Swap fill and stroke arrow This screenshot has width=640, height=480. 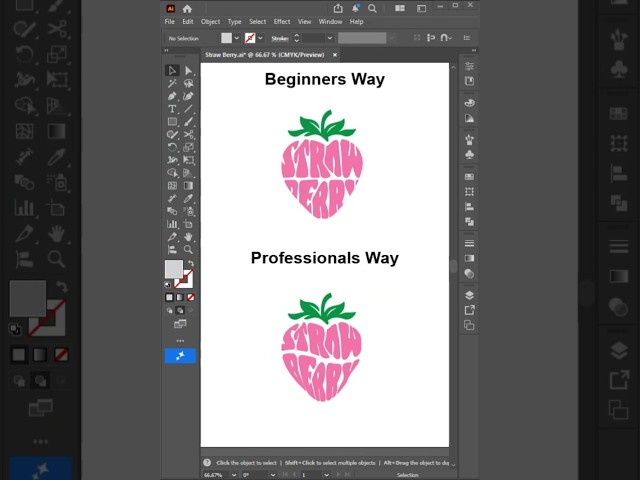[x=191, y=263]
